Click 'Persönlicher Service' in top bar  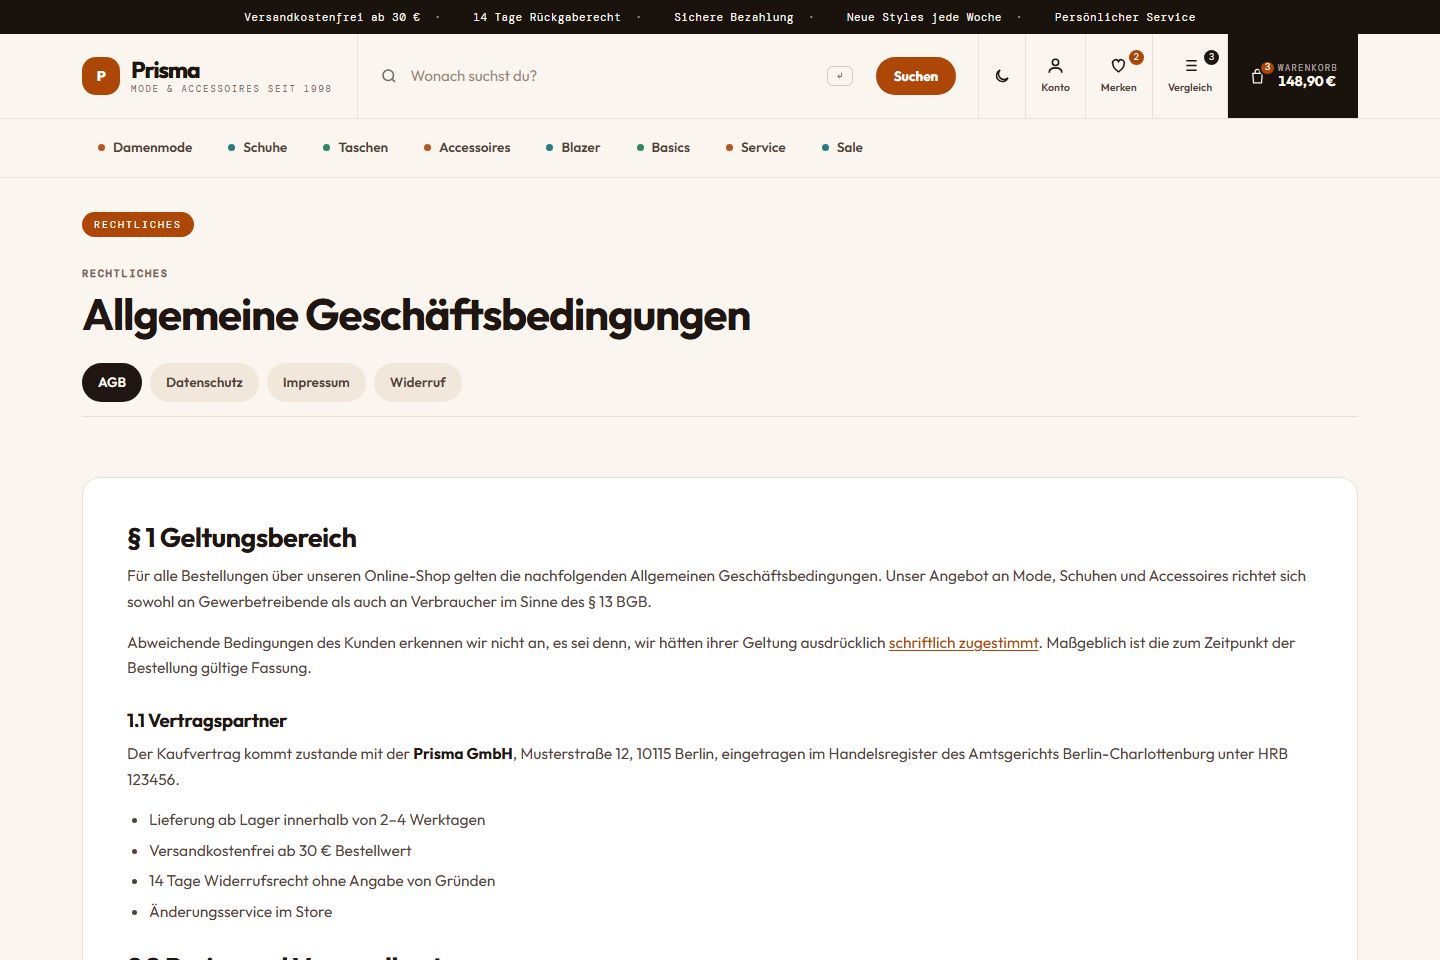click(x=1125, y=17)
